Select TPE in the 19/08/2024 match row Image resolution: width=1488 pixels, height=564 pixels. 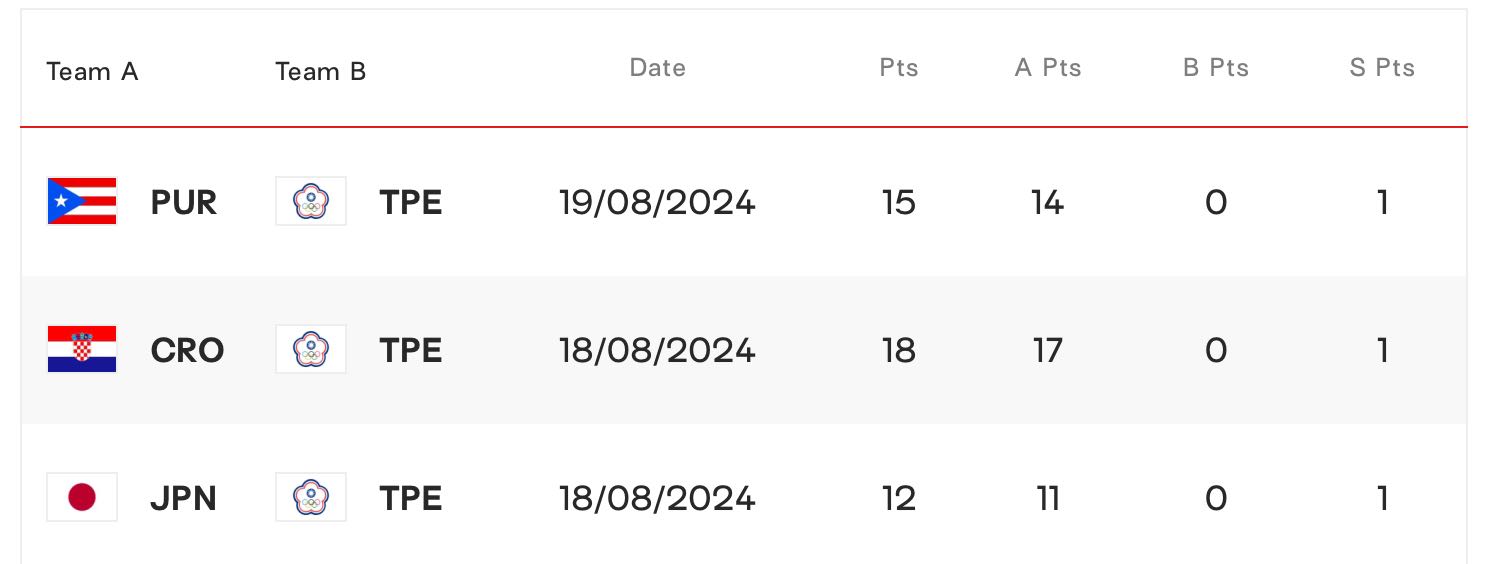[x=411, y=202]
